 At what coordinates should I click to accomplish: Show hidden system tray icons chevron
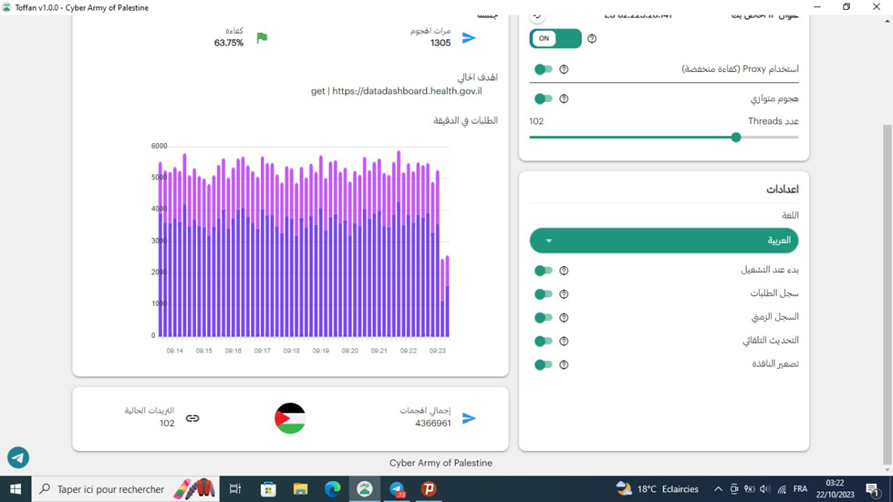(718, 489)
